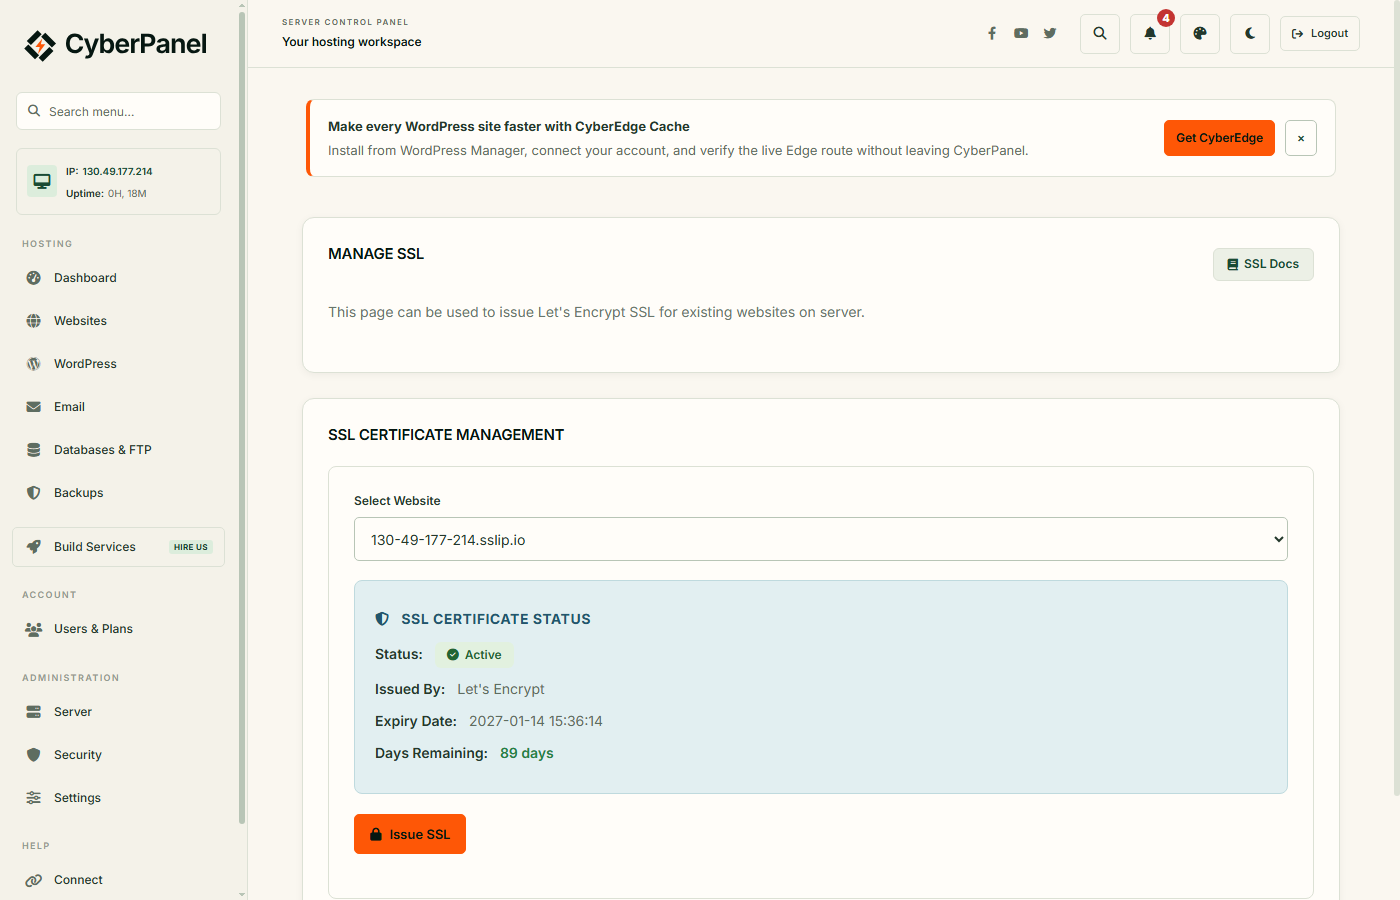Click the sidebar vertical scrollbar
The width and height of the screenshot is (1400, 900).
(242, 420)
